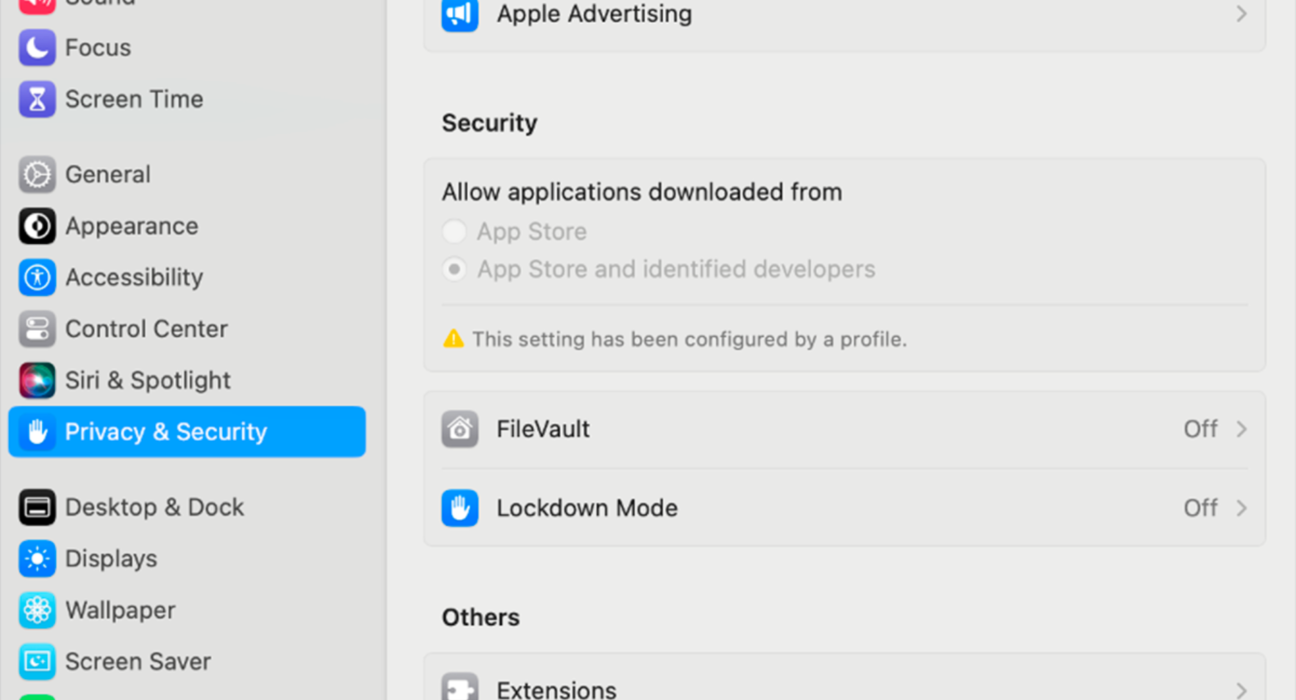Click the FileVault Off status text
This screenshot has height=700, width=1296.
tap(1200, 429)
